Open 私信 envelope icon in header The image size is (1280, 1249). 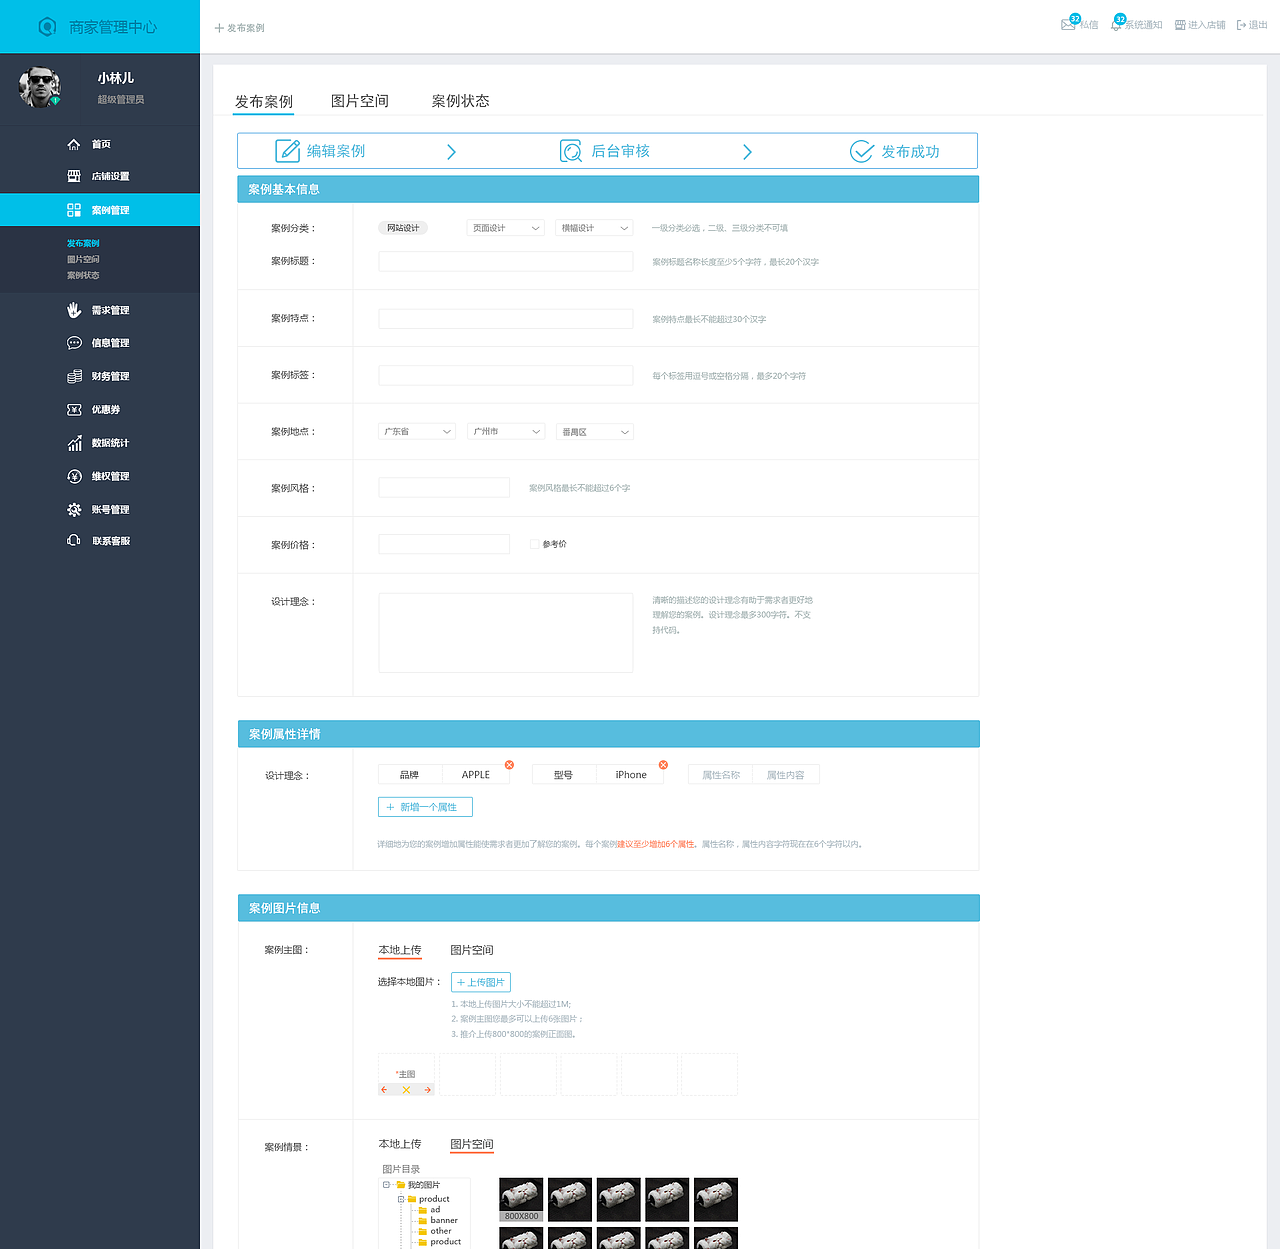click(1068, 24)
